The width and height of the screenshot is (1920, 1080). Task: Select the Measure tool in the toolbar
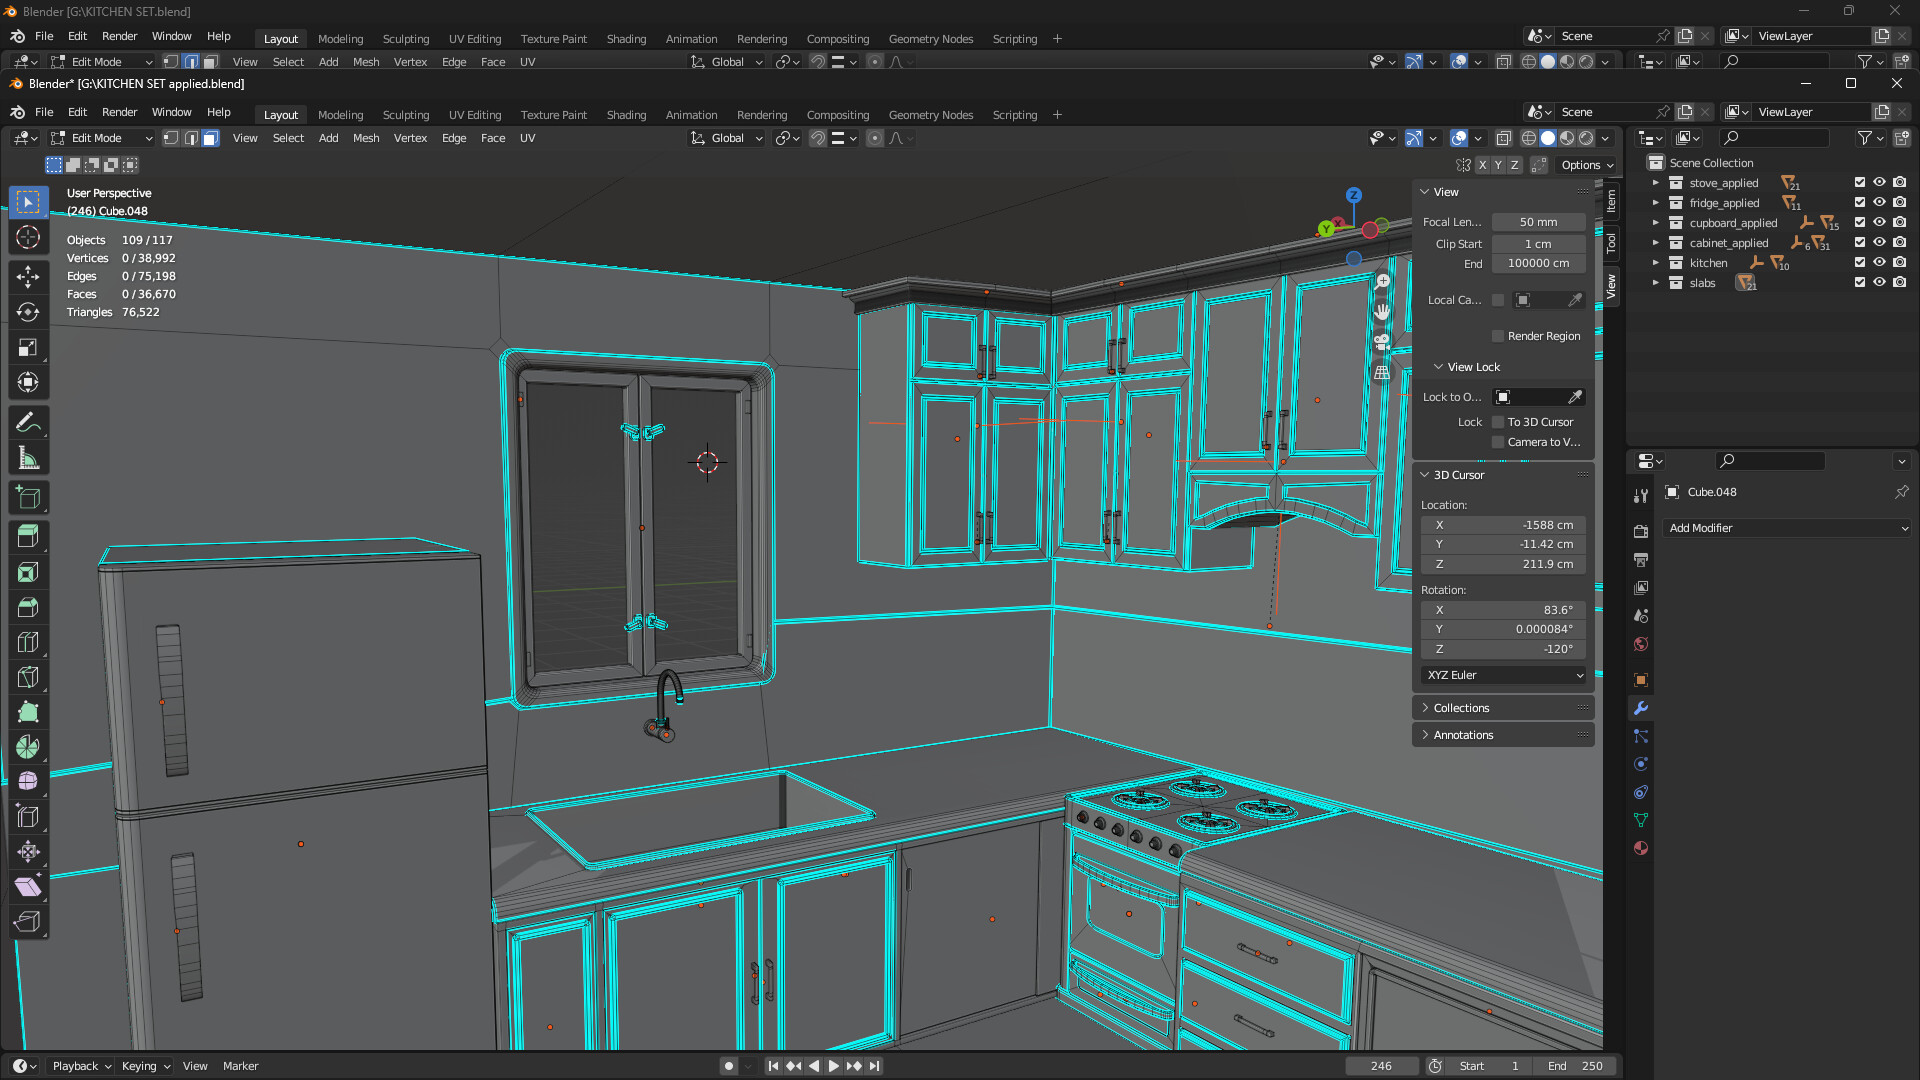click(x=28, y=457)
